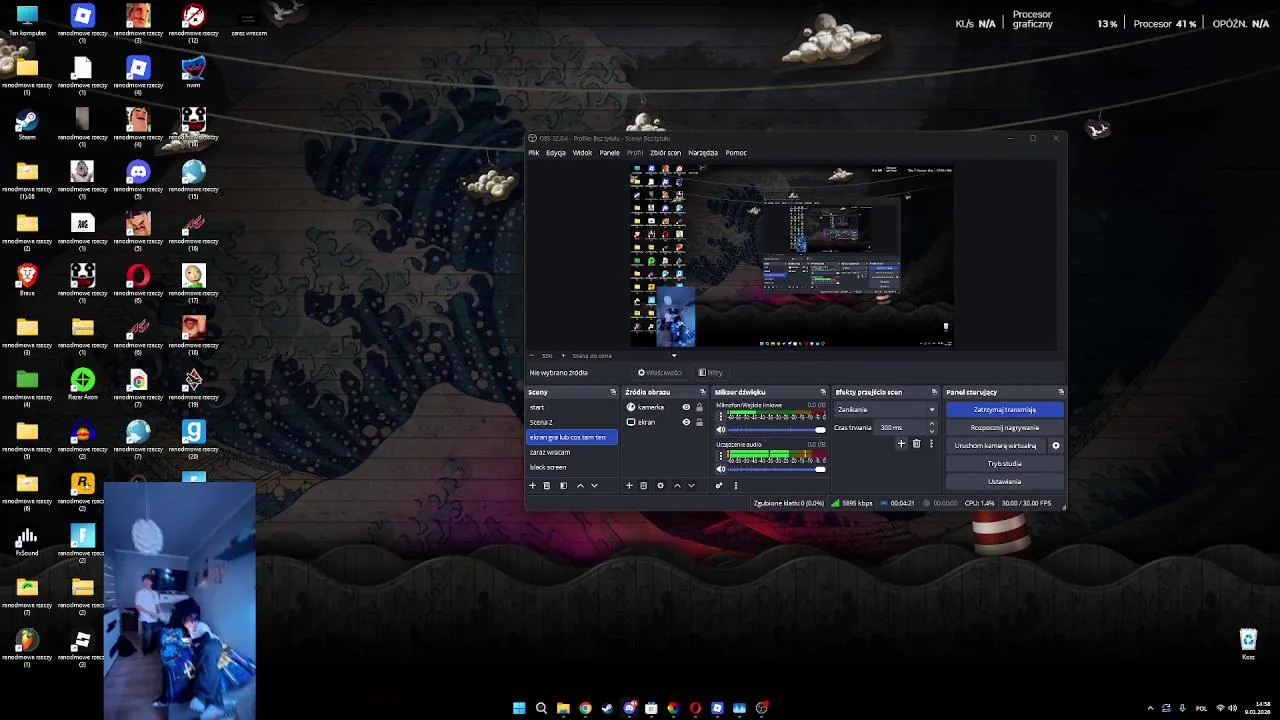Open transition properties three-dot menu
1280x720 pixels.
pyautogui.click(x=931, y=443)
